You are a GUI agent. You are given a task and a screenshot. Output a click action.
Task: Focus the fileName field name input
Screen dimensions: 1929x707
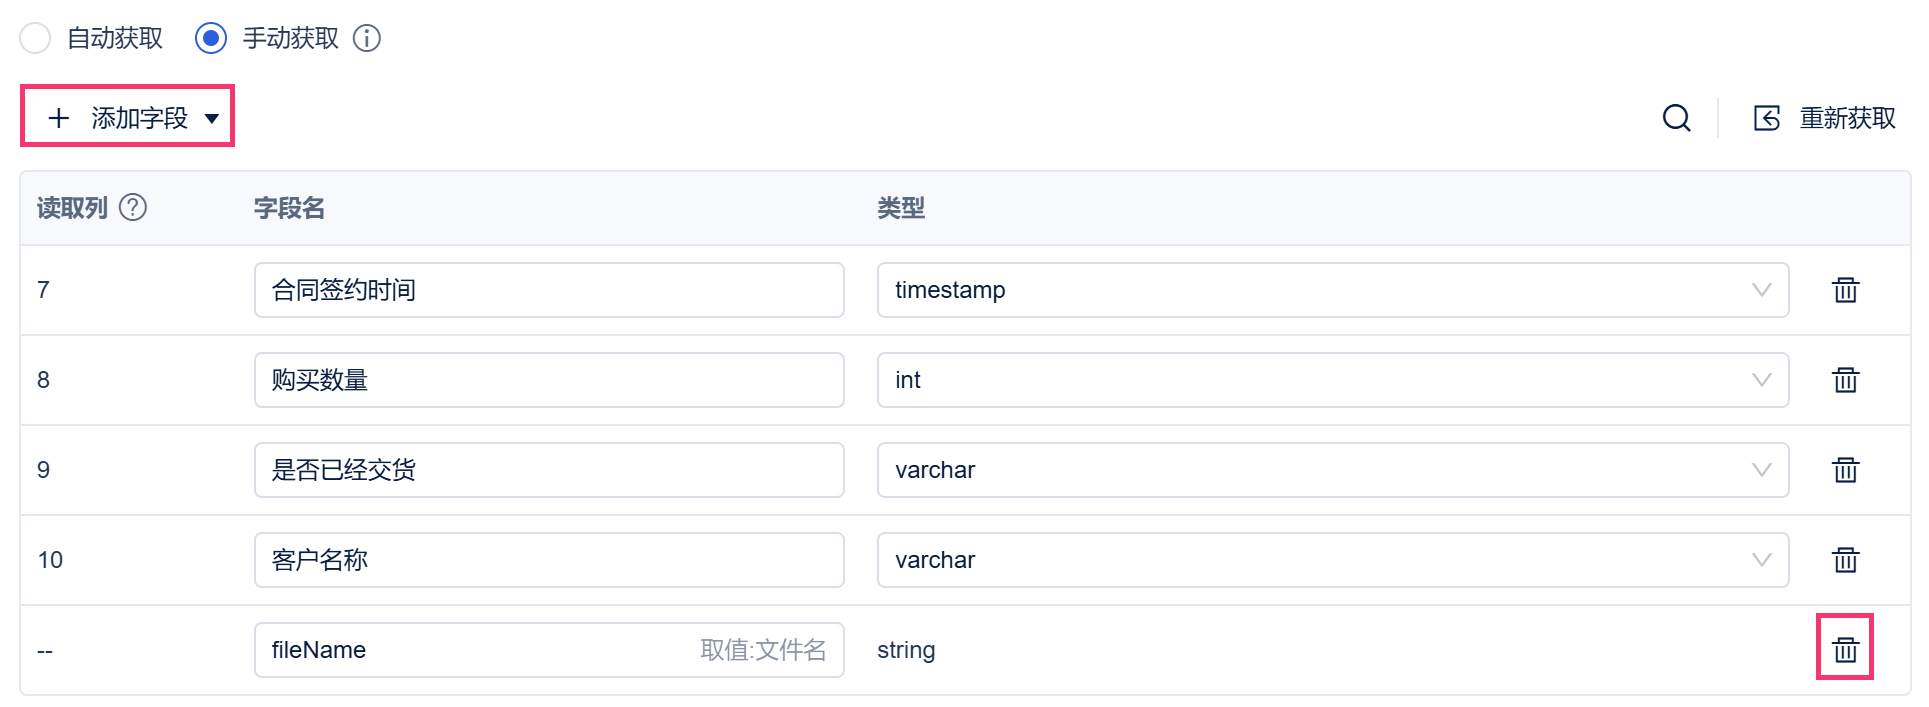pos(549,650)
